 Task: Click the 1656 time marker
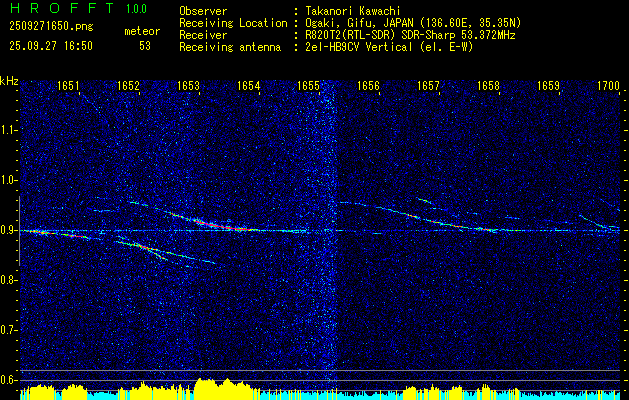pos(369,85)
